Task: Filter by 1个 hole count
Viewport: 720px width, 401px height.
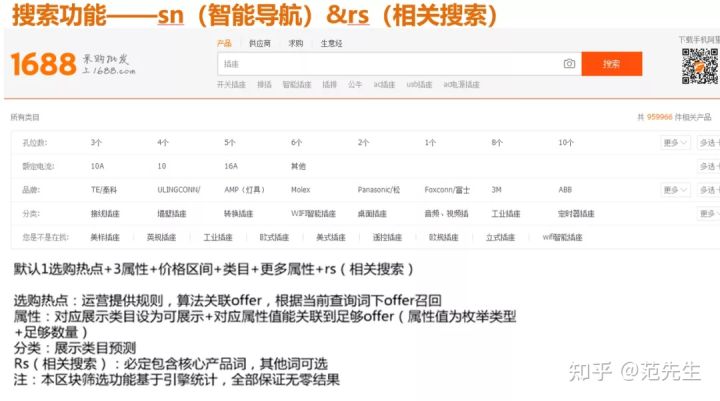Action: (430, 143)
